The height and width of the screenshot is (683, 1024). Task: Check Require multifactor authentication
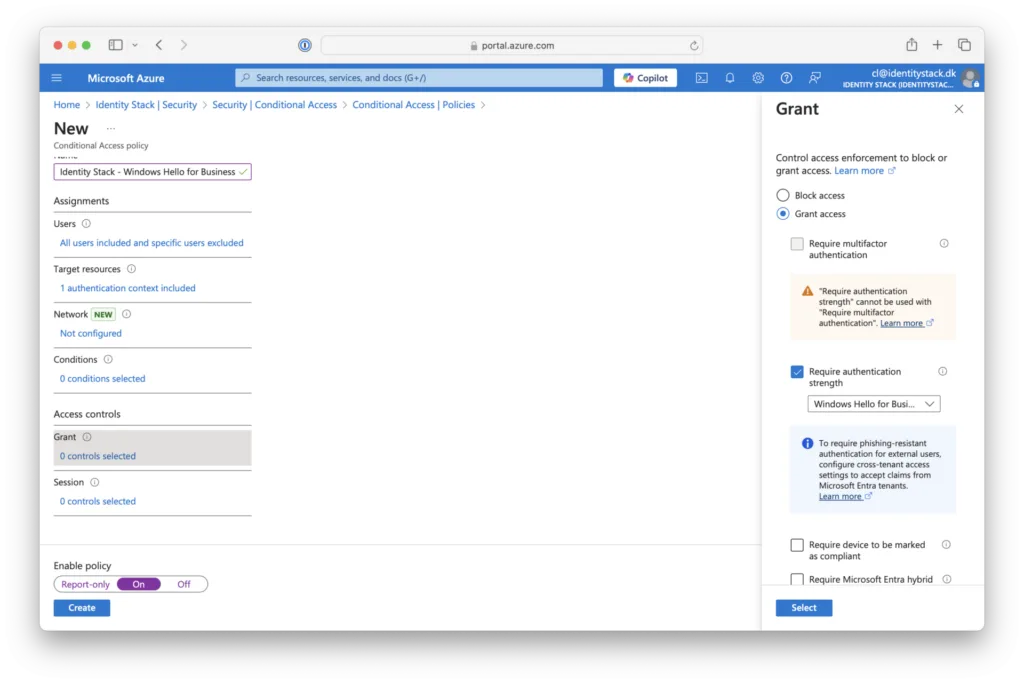coord(797,244)
